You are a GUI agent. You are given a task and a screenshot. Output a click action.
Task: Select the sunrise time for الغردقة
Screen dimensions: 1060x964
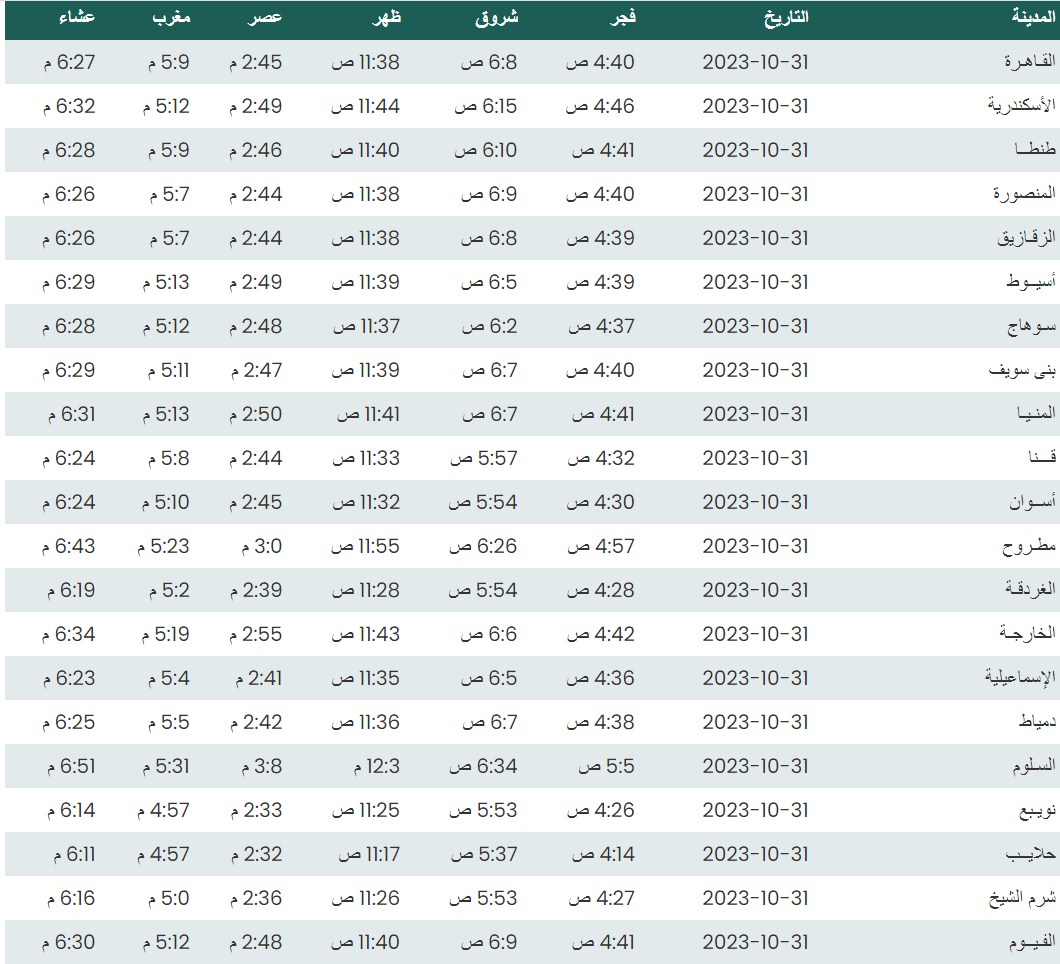coord(483,590)
